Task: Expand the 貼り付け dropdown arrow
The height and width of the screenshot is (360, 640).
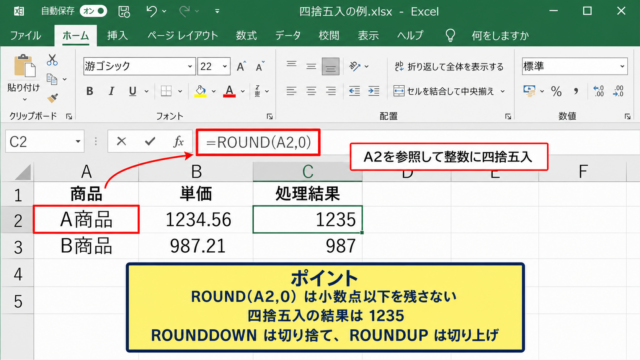Action: [24, 99]
